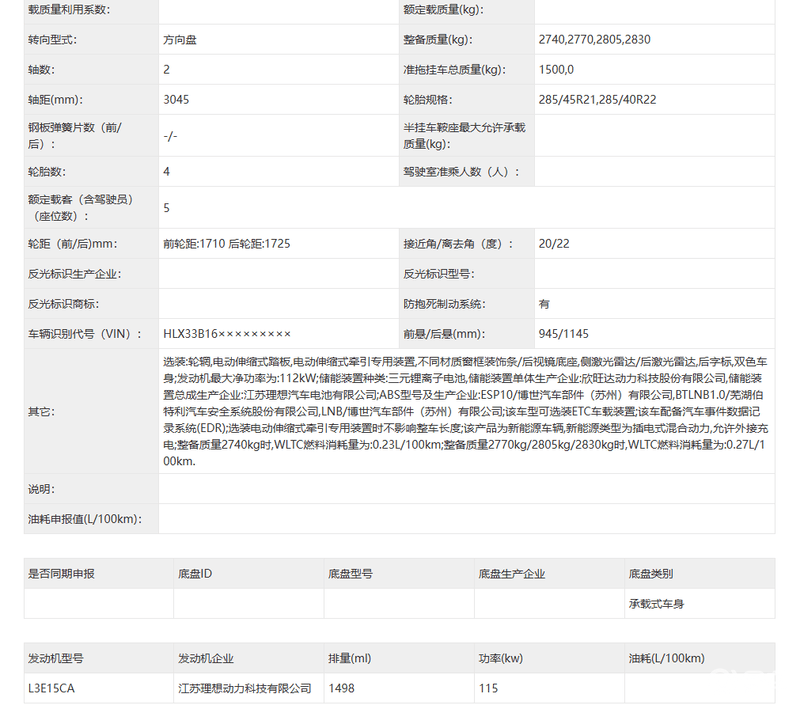
Task: Click the 防抱死制动系统 label
Action: 444,304
